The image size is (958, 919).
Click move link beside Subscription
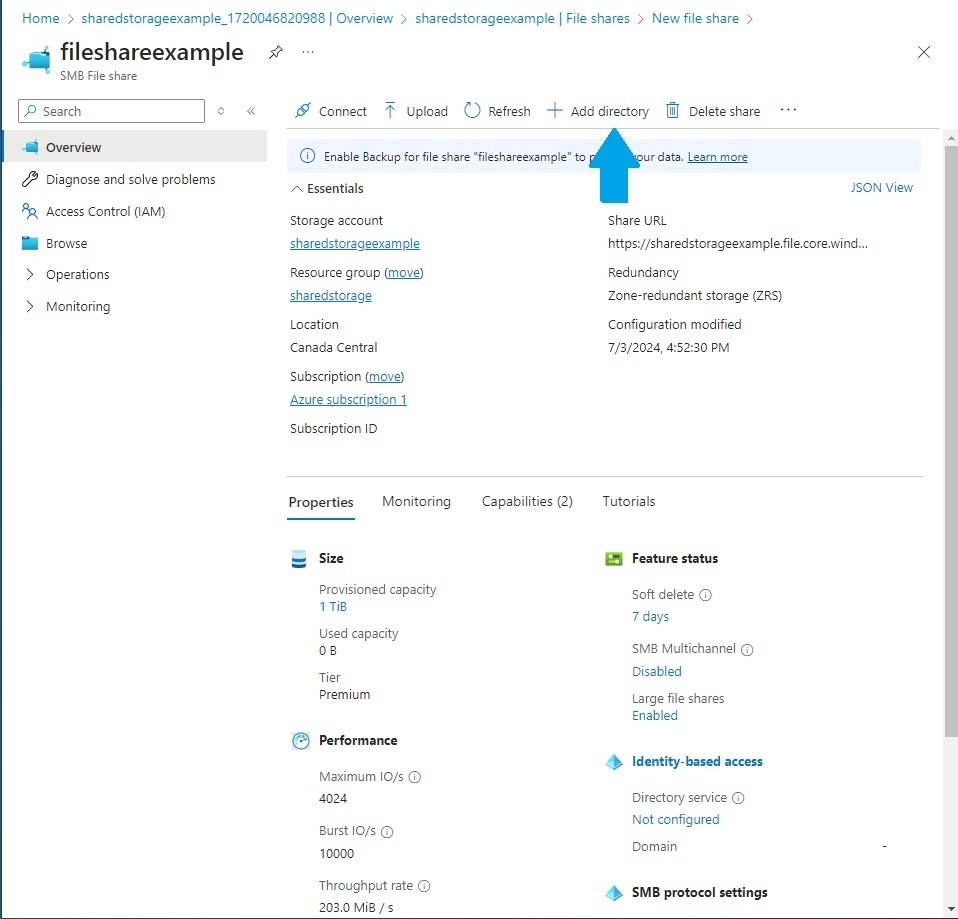(385, 376)
